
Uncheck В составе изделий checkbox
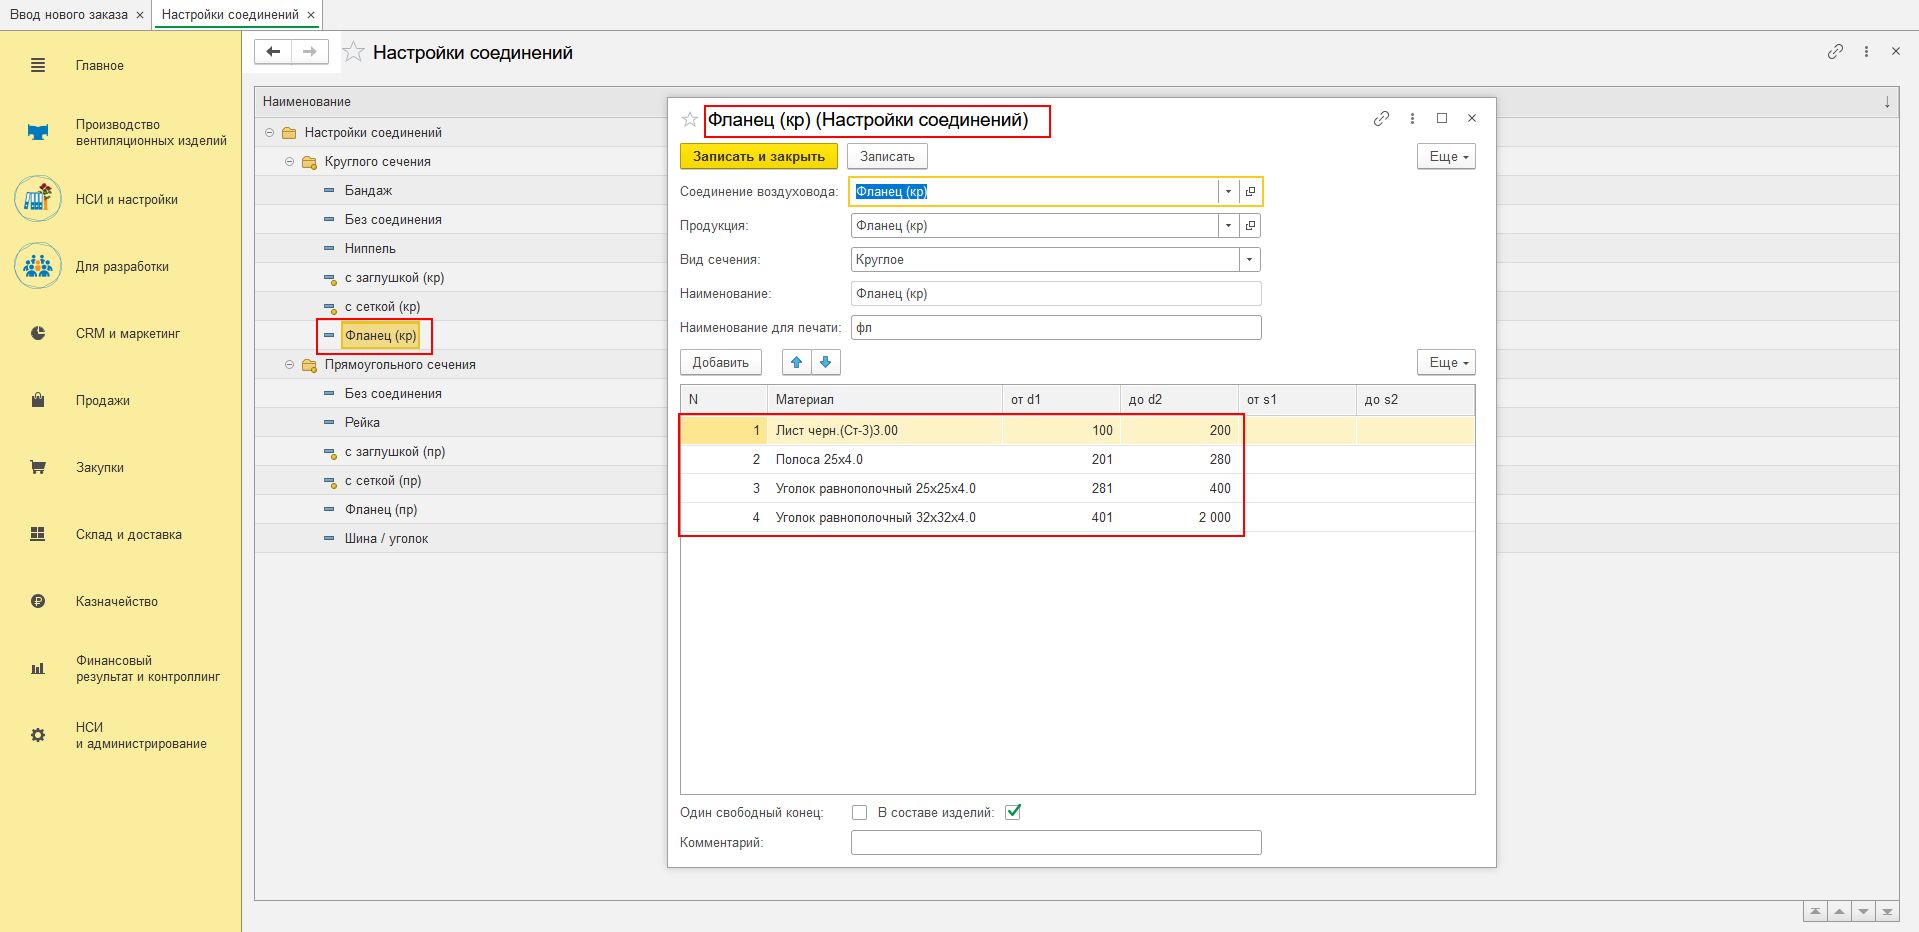(x=1013, y=812)
